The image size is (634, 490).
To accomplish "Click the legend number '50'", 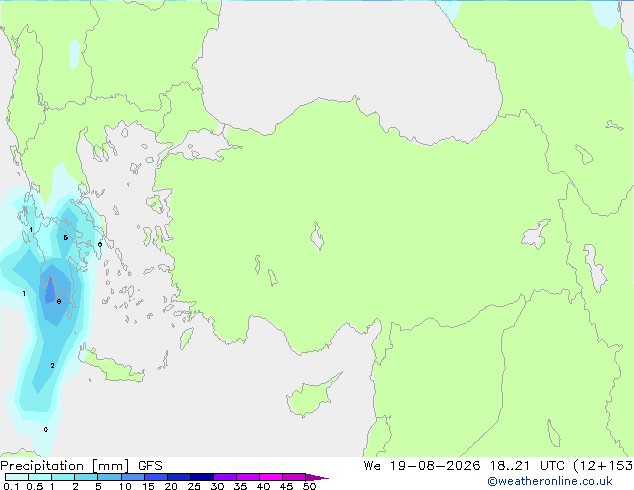I will 309,486.
